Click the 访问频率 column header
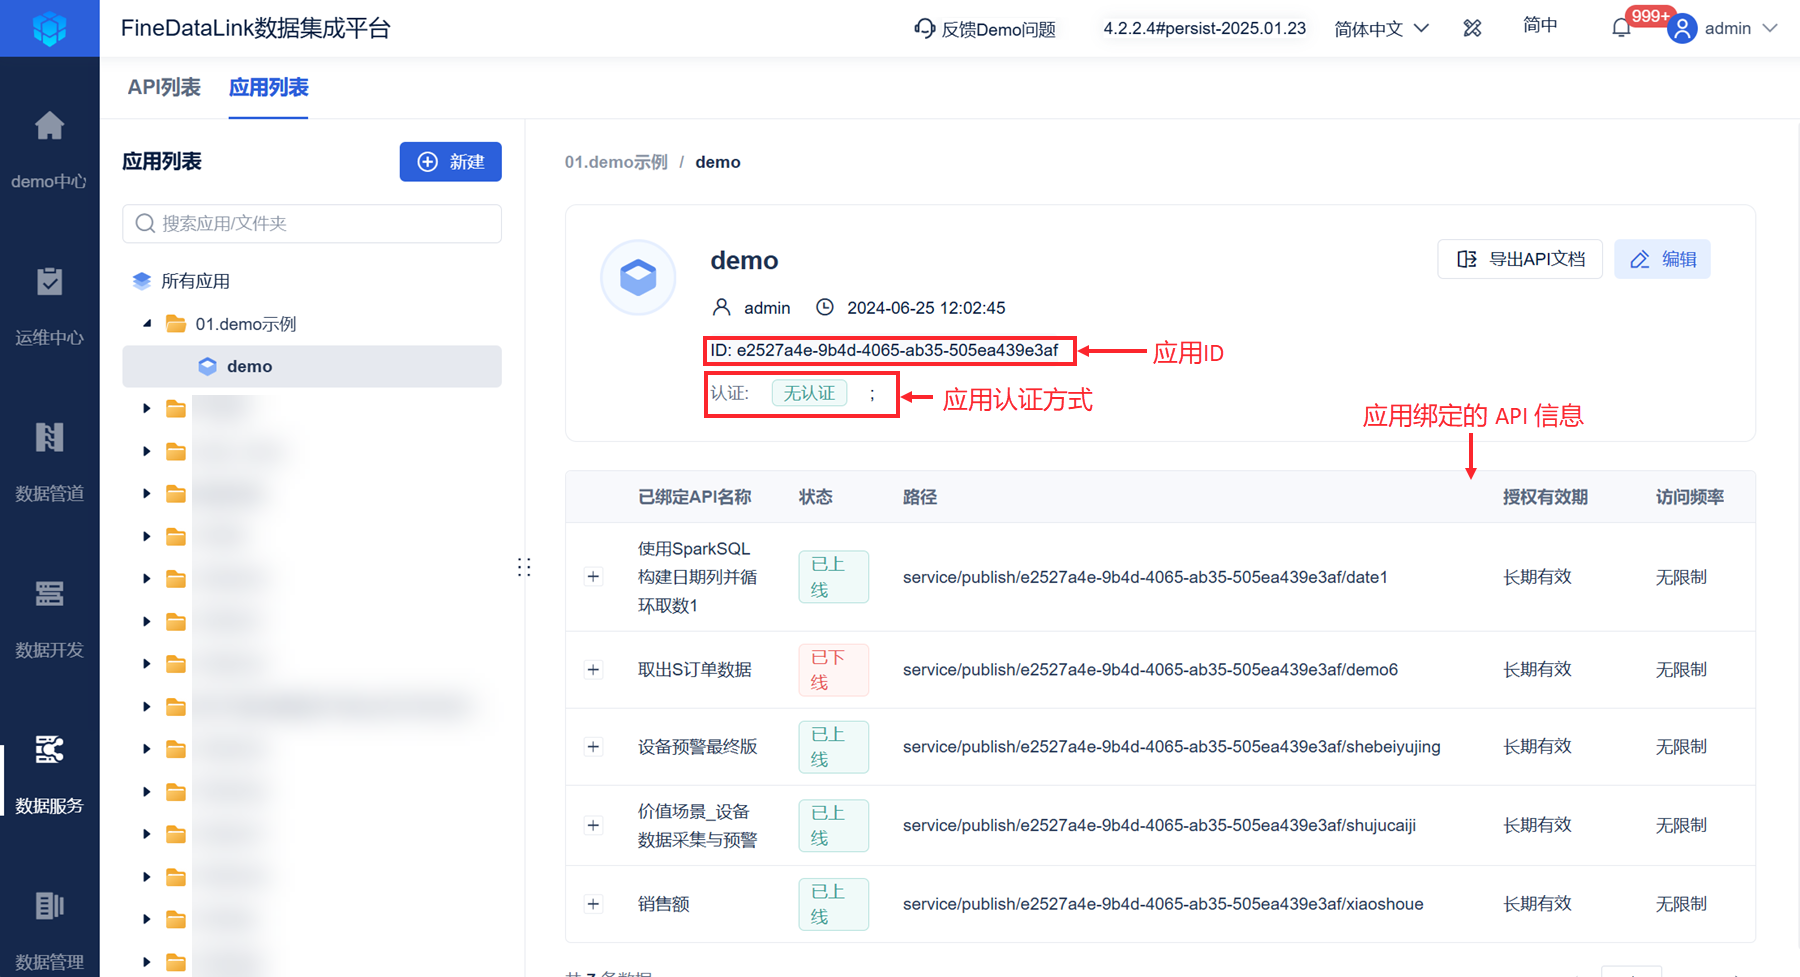 (x=1690, y=497)
